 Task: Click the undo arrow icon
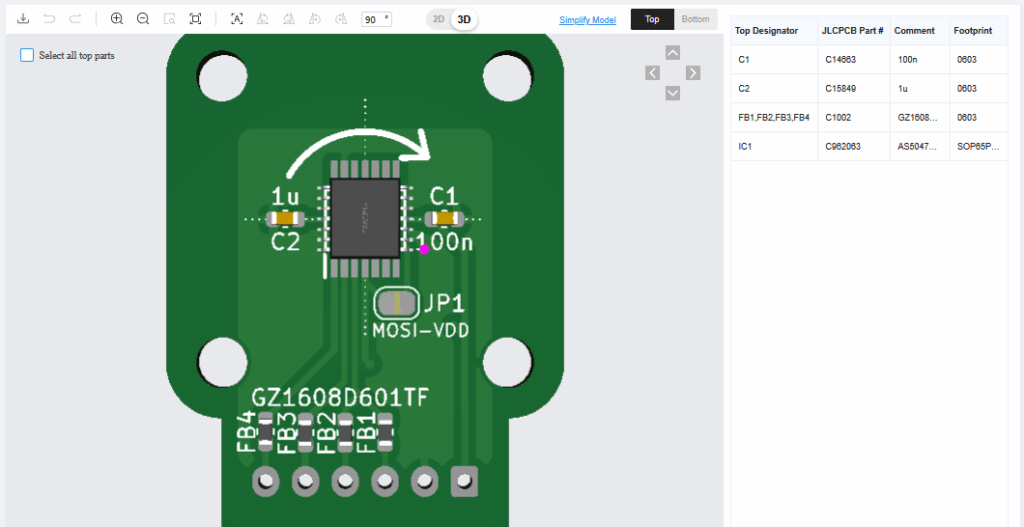coord(50,19)
